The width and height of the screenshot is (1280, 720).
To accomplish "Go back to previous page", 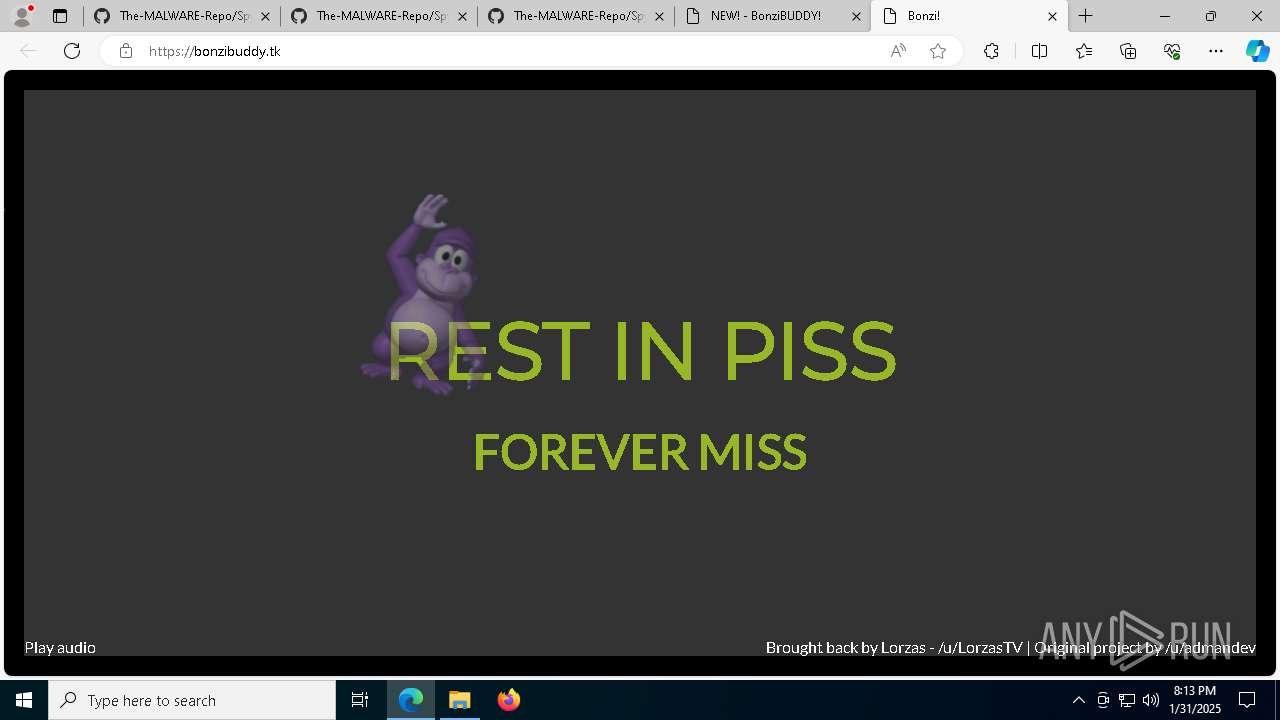I will coord(28,51).
